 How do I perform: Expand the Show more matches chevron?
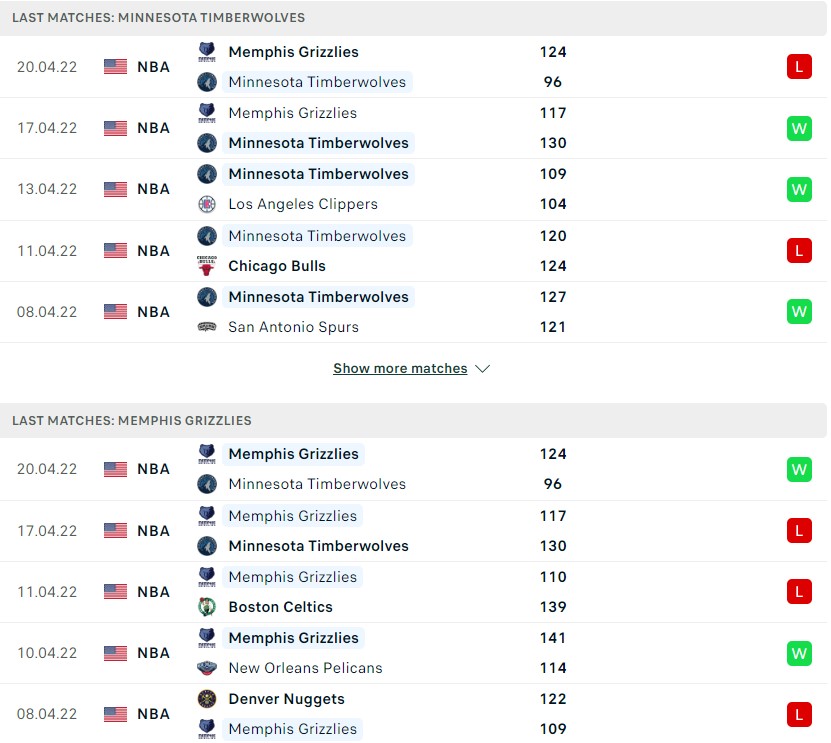pyautogui.click(x=483, y=368)
